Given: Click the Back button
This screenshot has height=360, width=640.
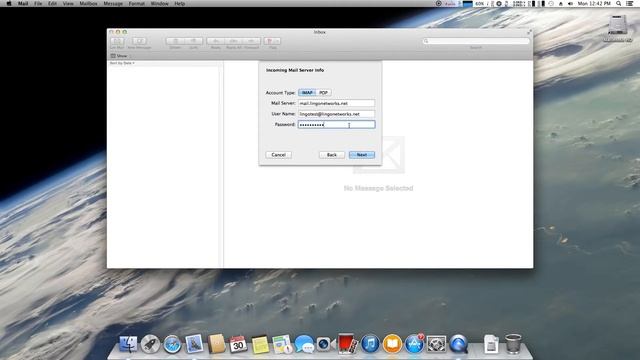Looking at the screenshot, I should point(332,155).
